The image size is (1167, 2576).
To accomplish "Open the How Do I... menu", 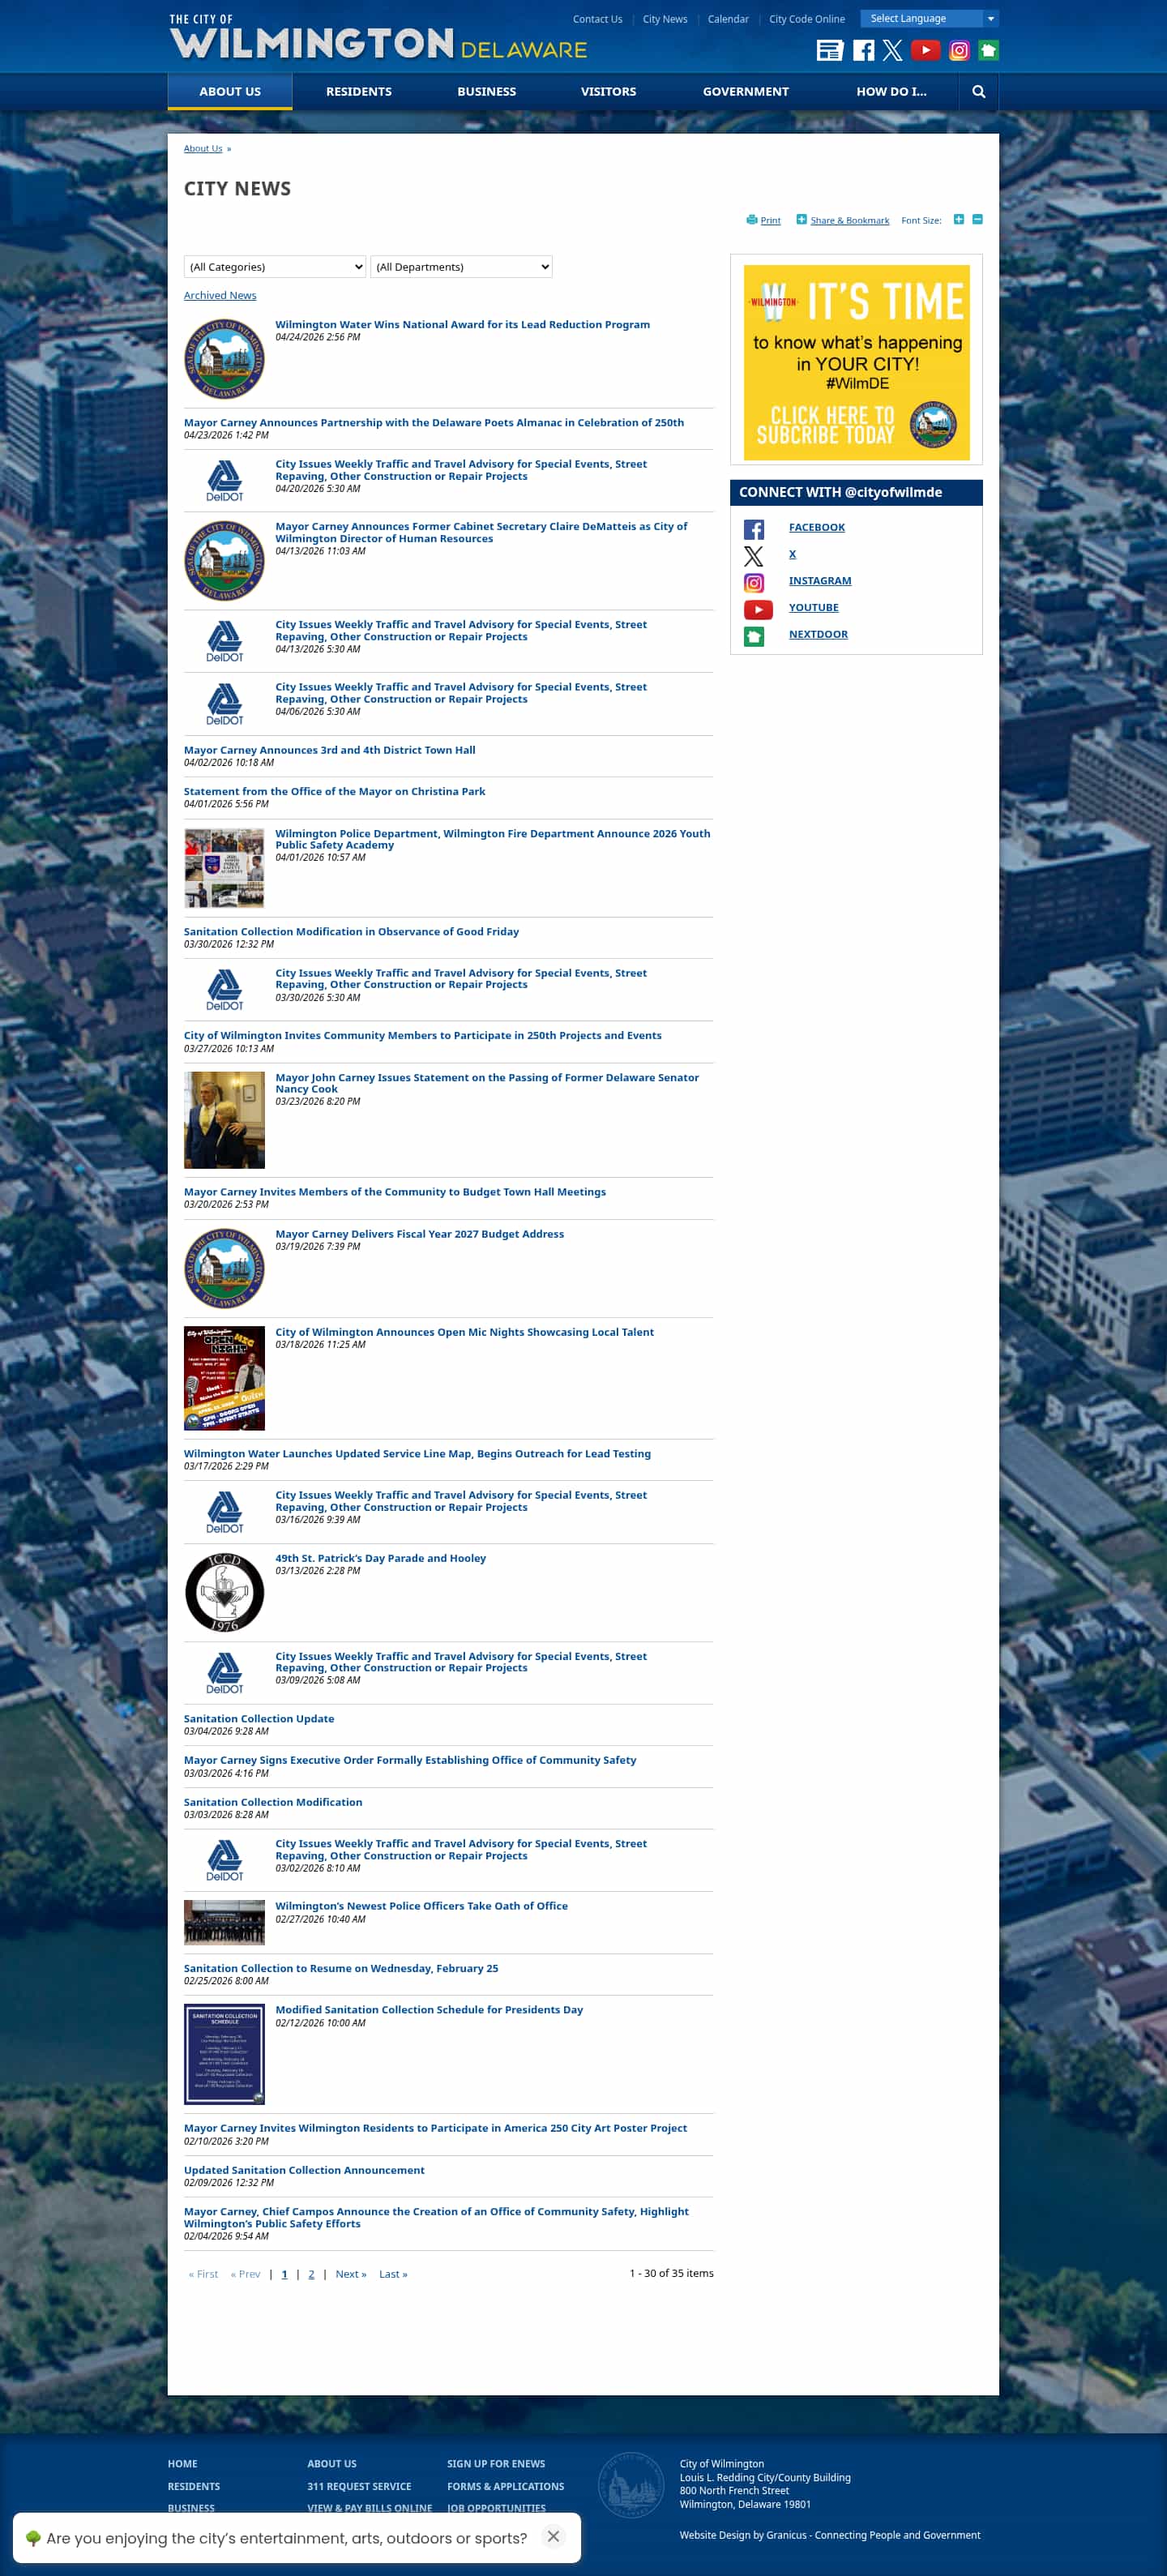I will pyautogui.click(x=891, y=91).
